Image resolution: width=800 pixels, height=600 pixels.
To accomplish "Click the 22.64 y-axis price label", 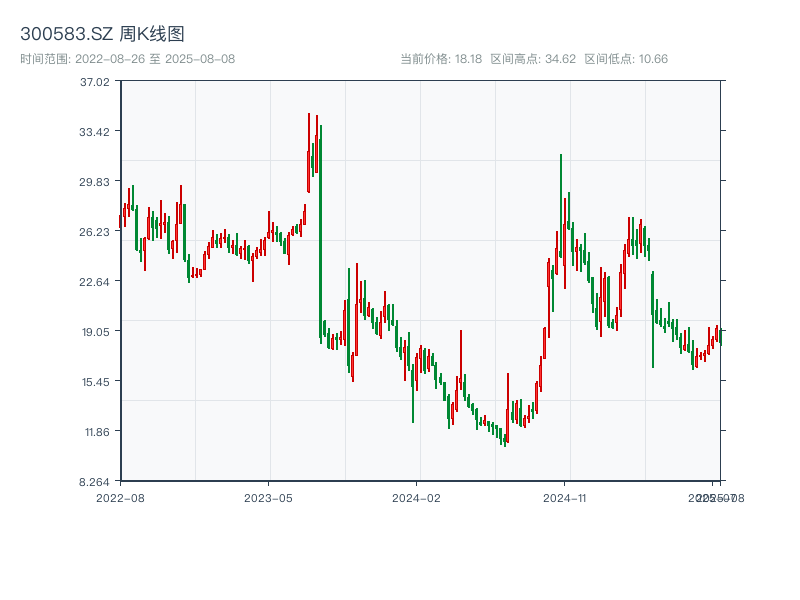I will pos(95,282).
